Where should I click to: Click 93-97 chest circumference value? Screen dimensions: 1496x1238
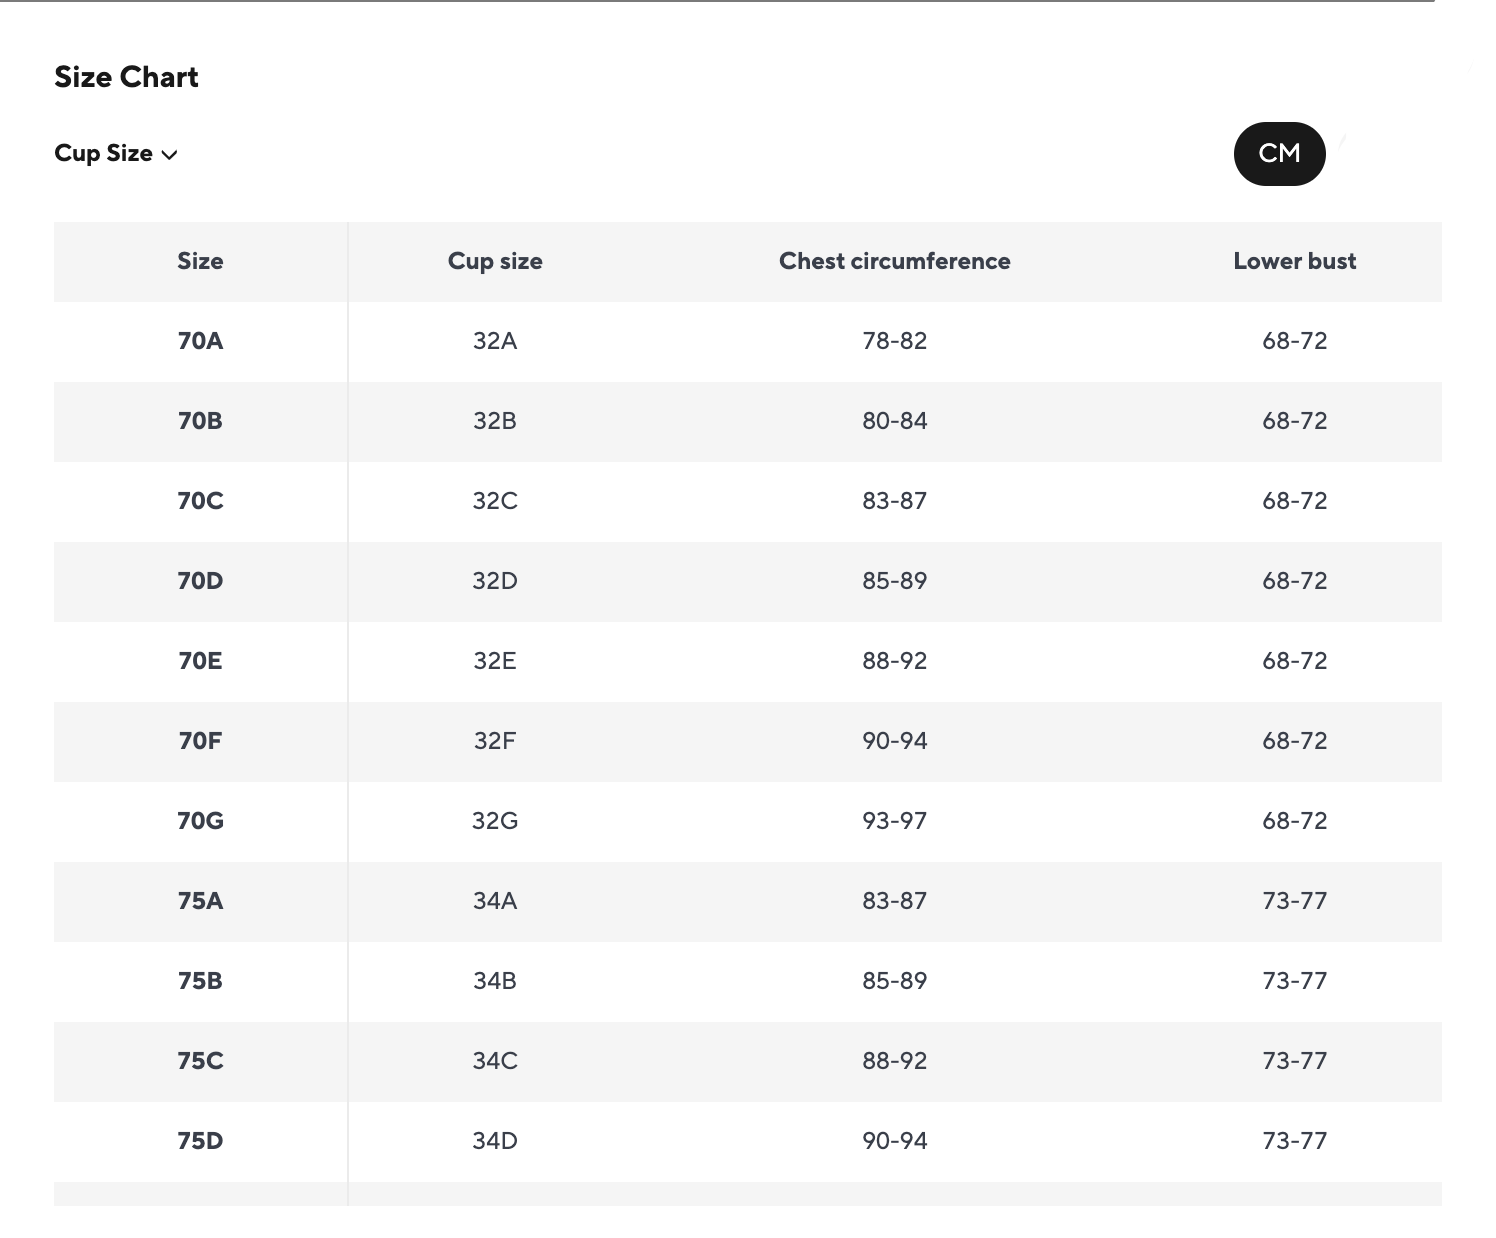pyautogui.click(x=895, y=821)
